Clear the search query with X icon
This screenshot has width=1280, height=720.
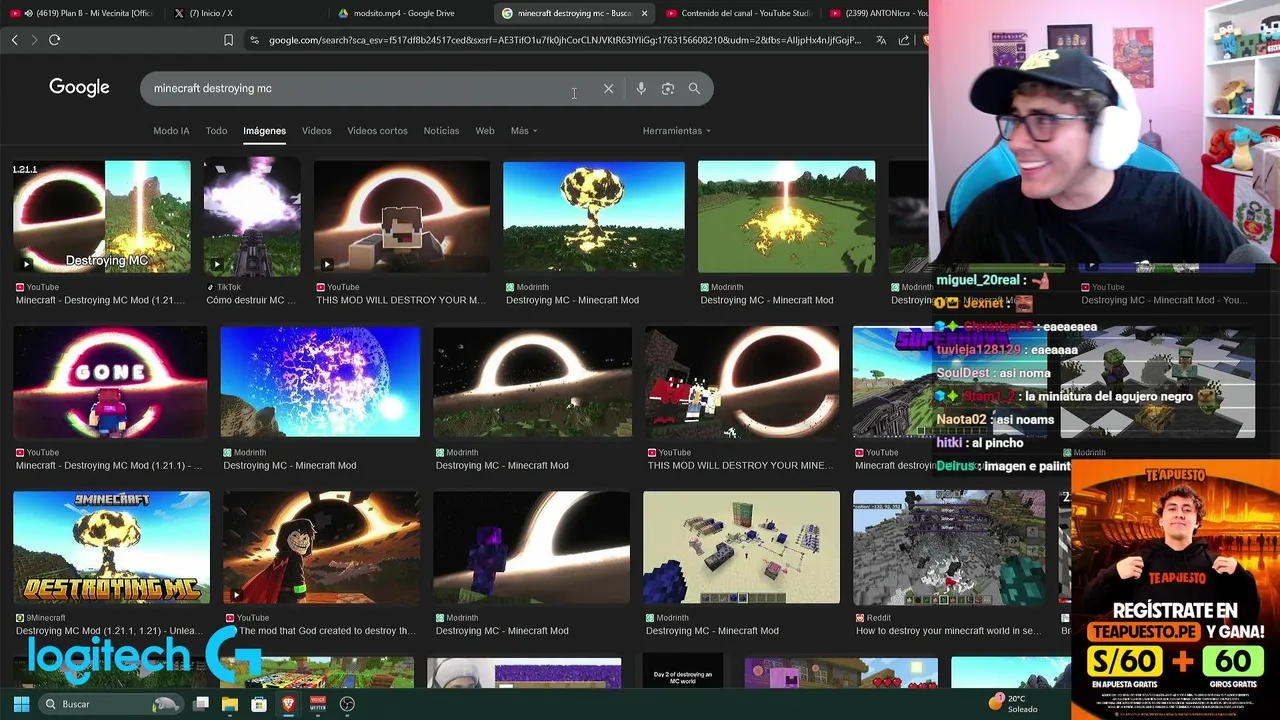pos(608,89)
